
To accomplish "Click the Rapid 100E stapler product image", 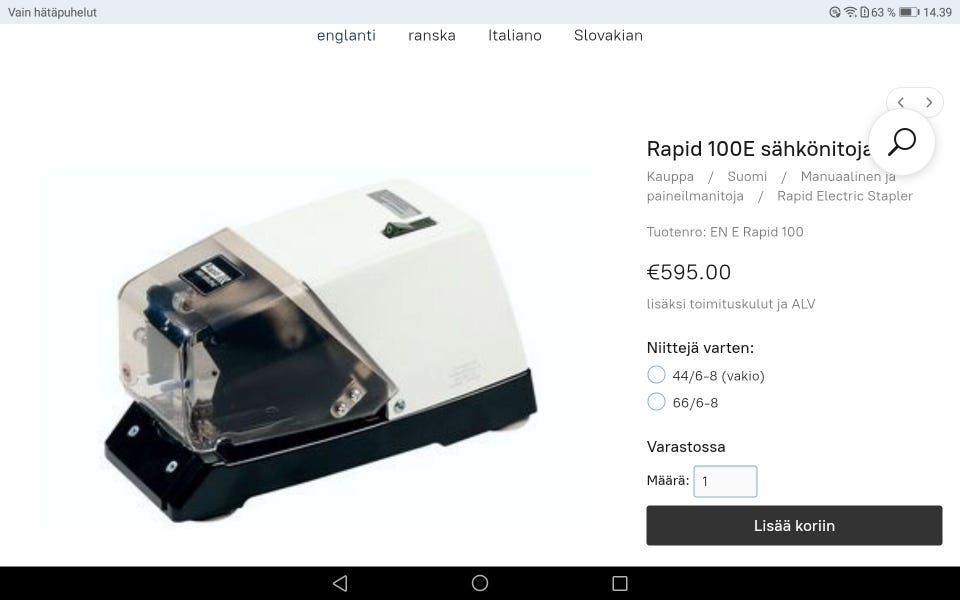I will (x=318, y=349).
